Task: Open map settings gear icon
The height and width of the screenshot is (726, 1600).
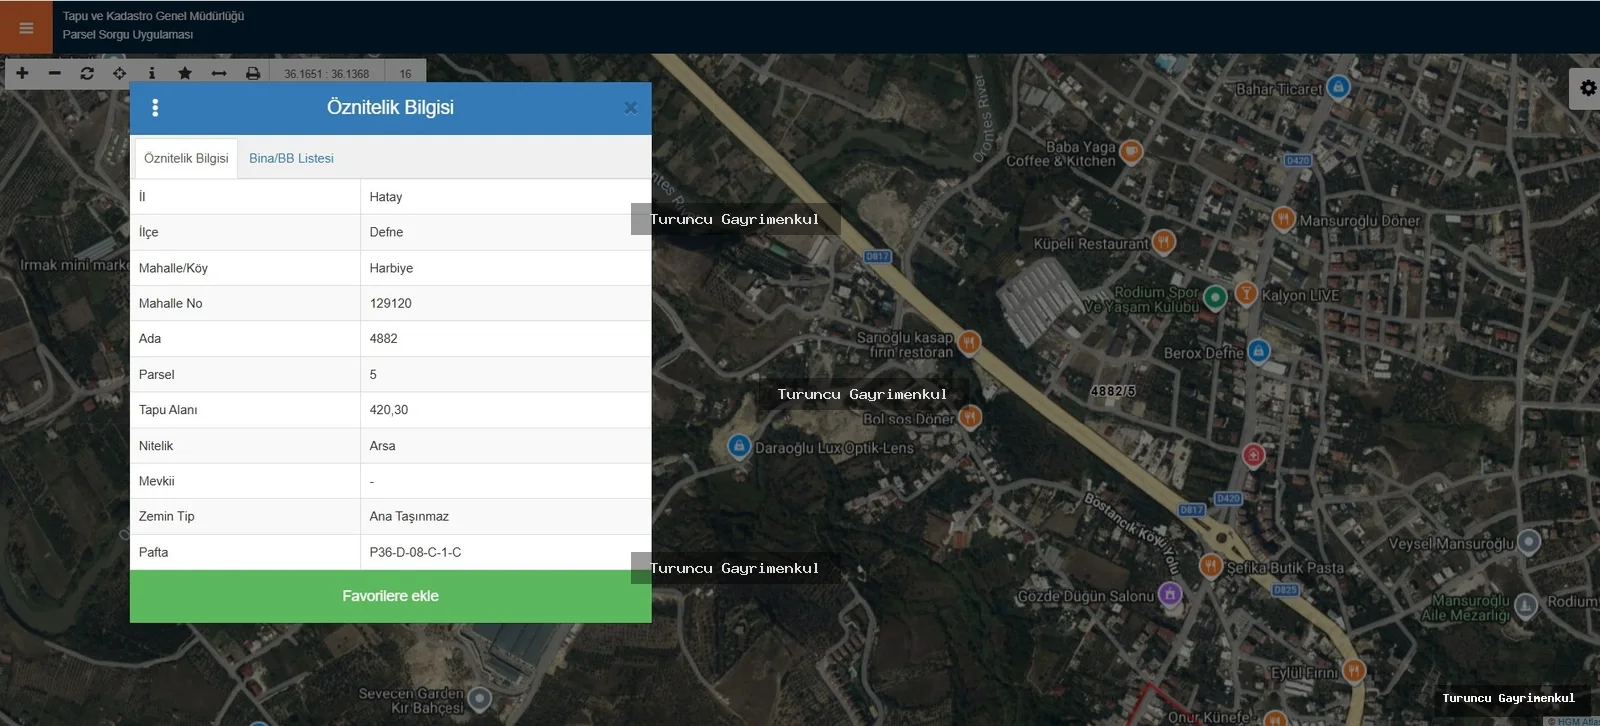Action: pyautogui.click(x=1587, y=88)
